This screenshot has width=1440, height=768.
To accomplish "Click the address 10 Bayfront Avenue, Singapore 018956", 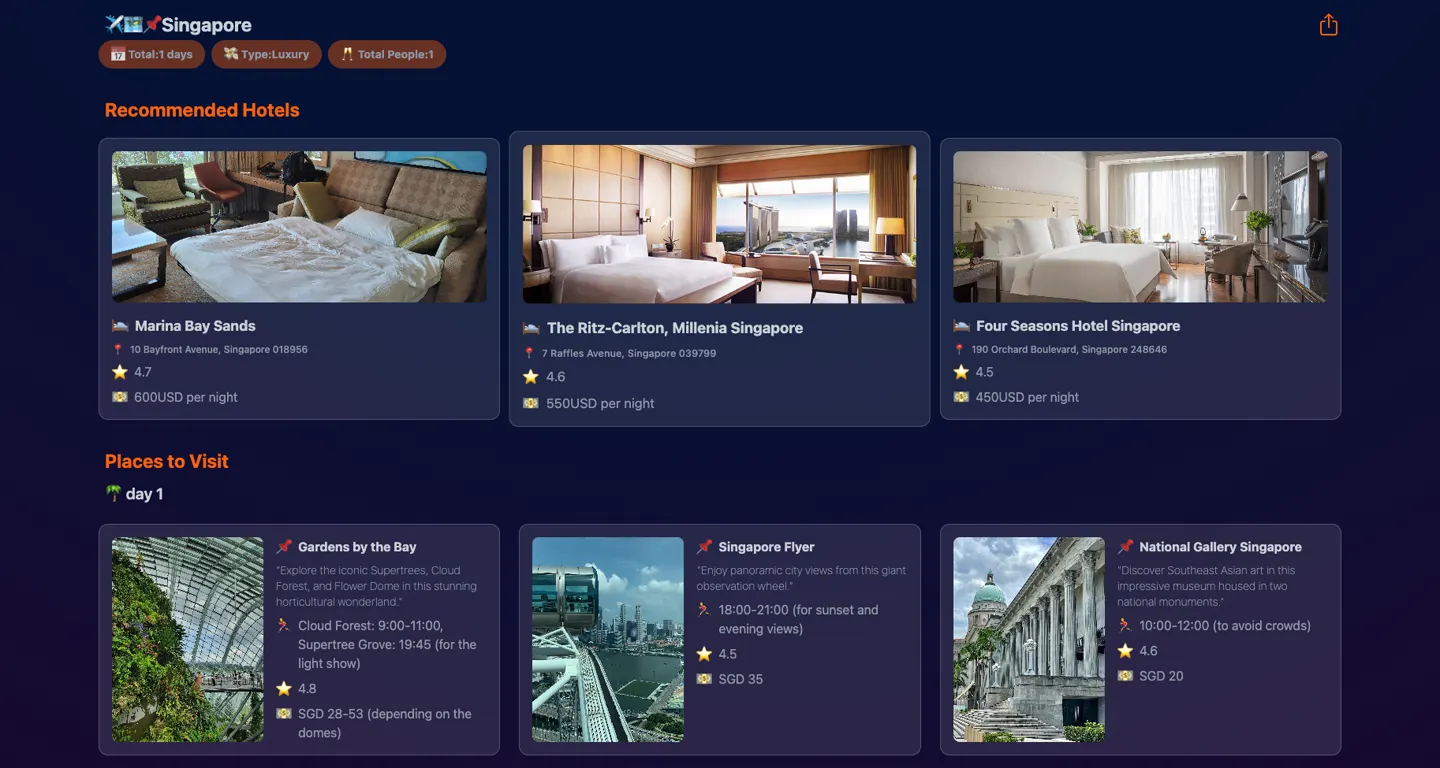I will [219, 350].
